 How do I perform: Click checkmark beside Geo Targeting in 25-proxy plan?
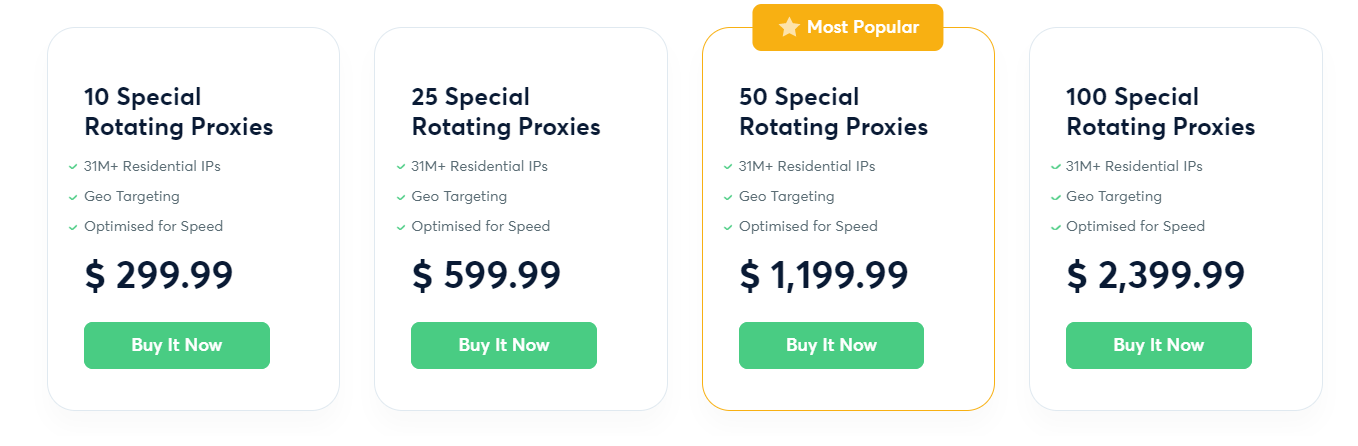click(x=400, y=197)
